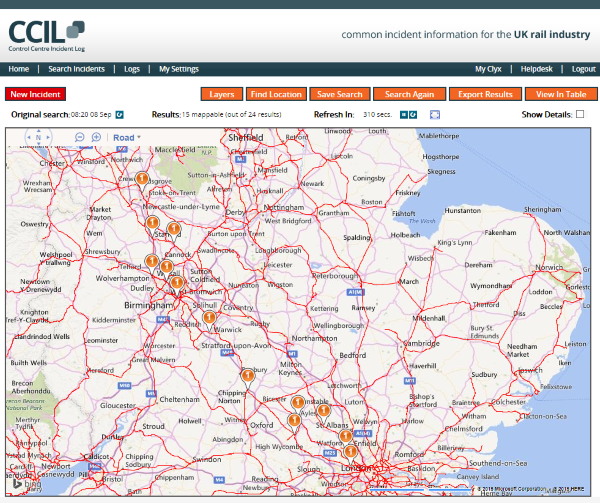
Task: Click the refresh icon beside Original search time
Action: (x=119, y=115)
